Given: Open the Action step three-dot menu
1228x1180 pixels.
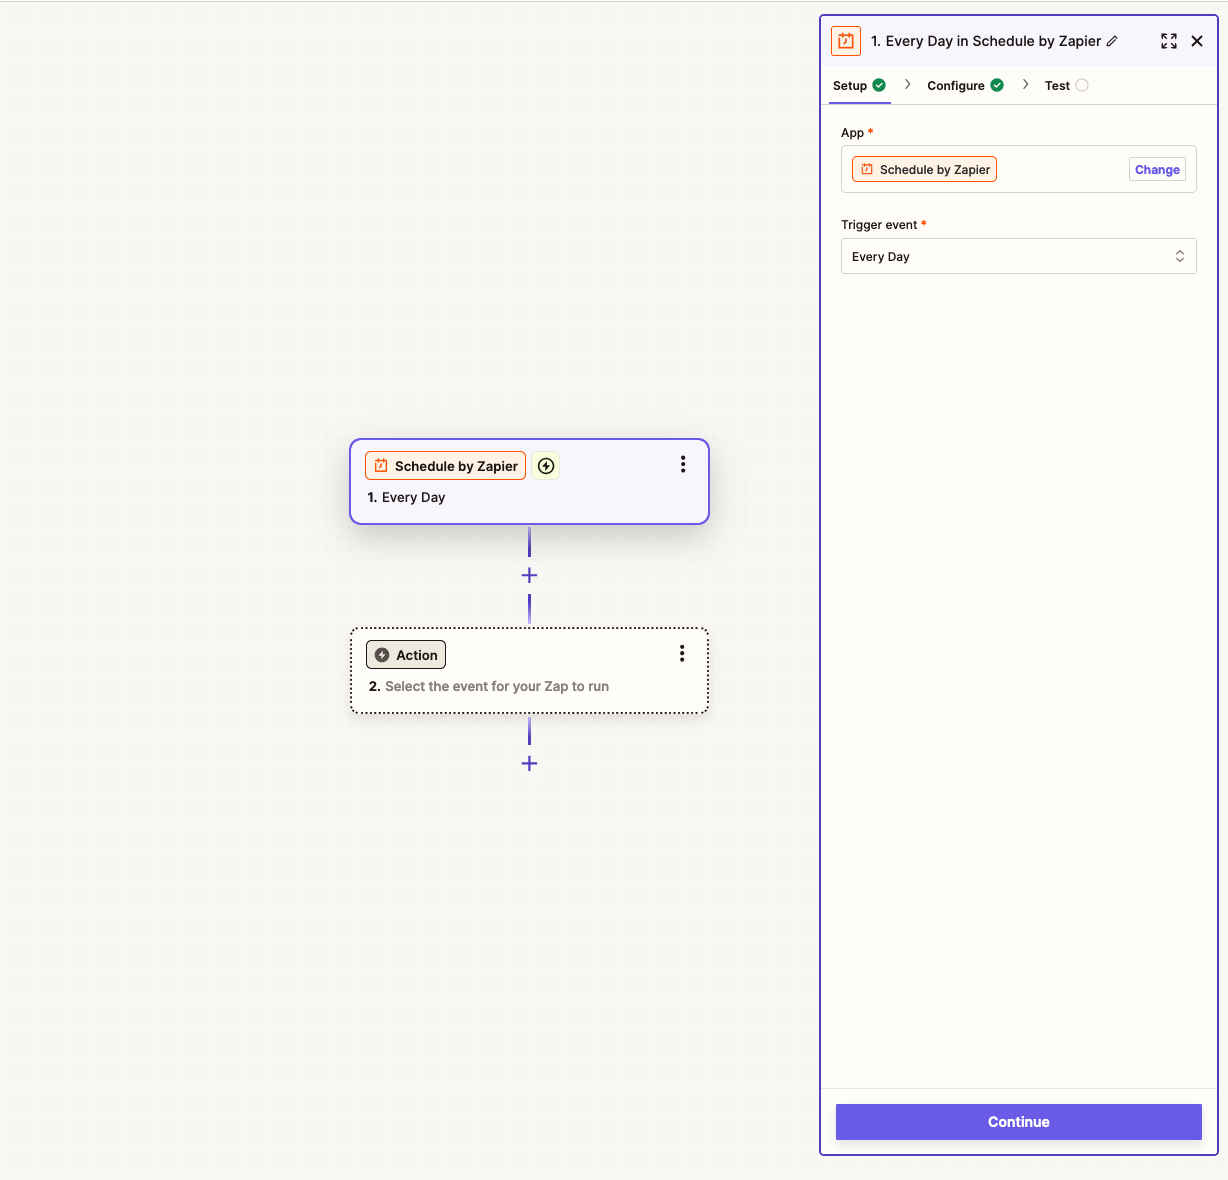Looking at the screenshot, I should (682, 653).
